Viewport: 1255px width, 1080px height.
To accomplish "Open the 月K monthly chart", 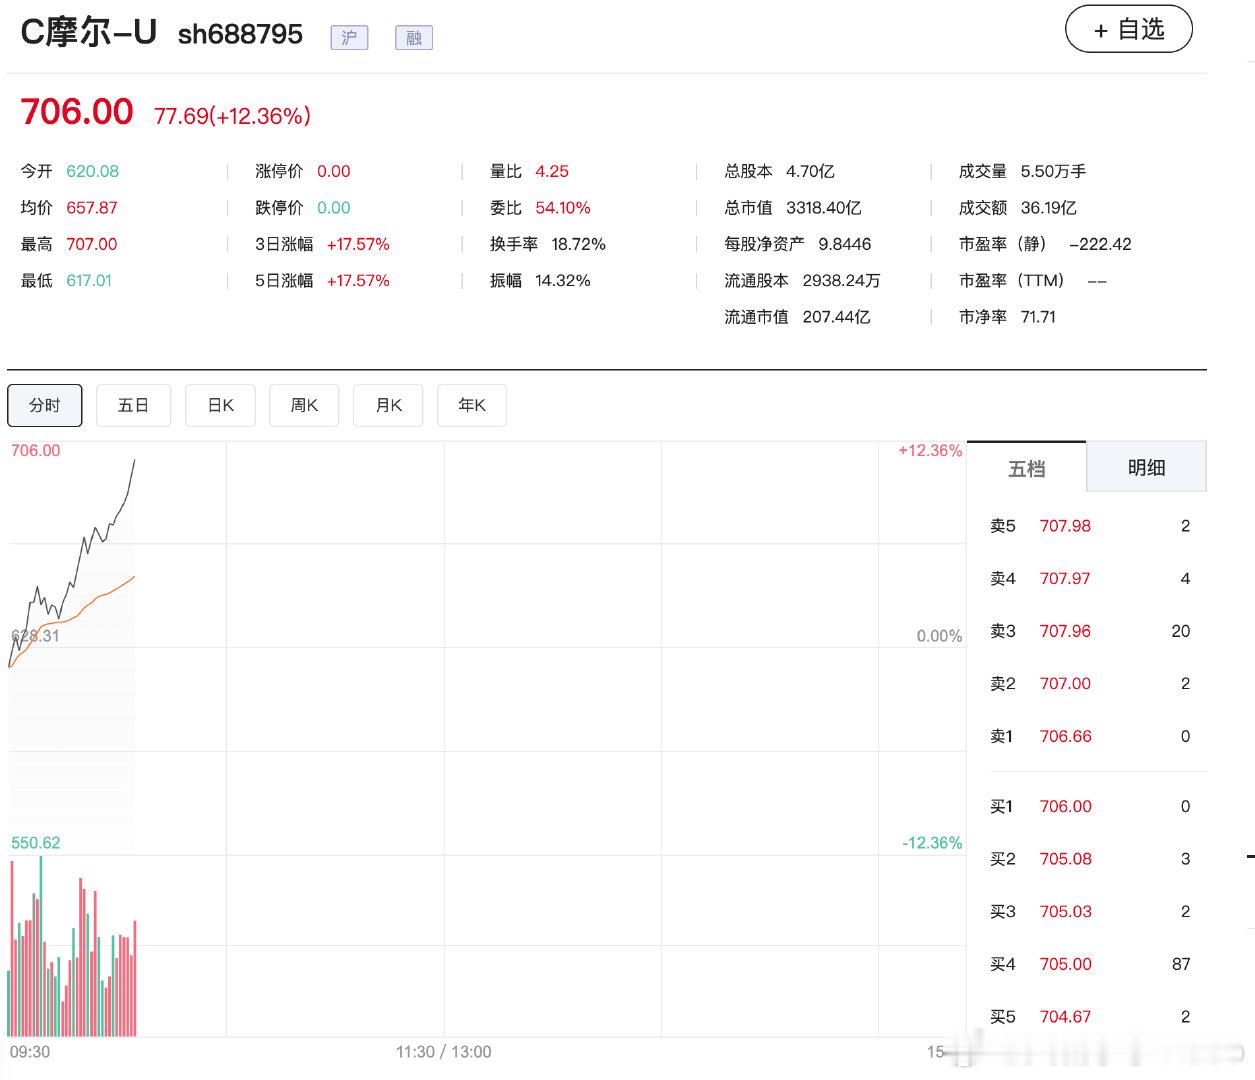I will (x=388, y=405).
